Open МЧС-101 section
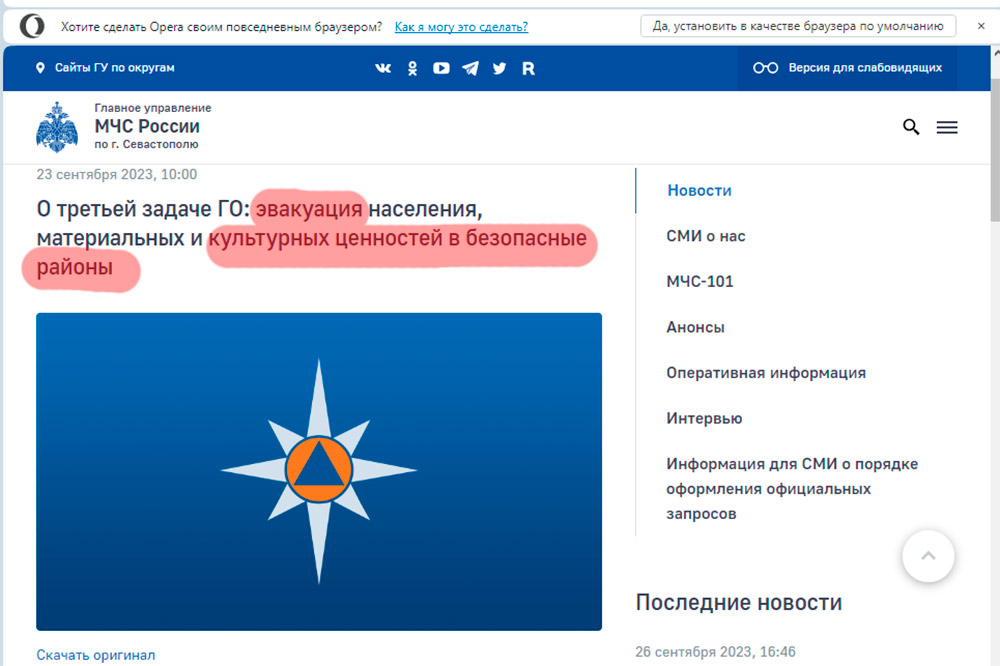 point(699,282)
